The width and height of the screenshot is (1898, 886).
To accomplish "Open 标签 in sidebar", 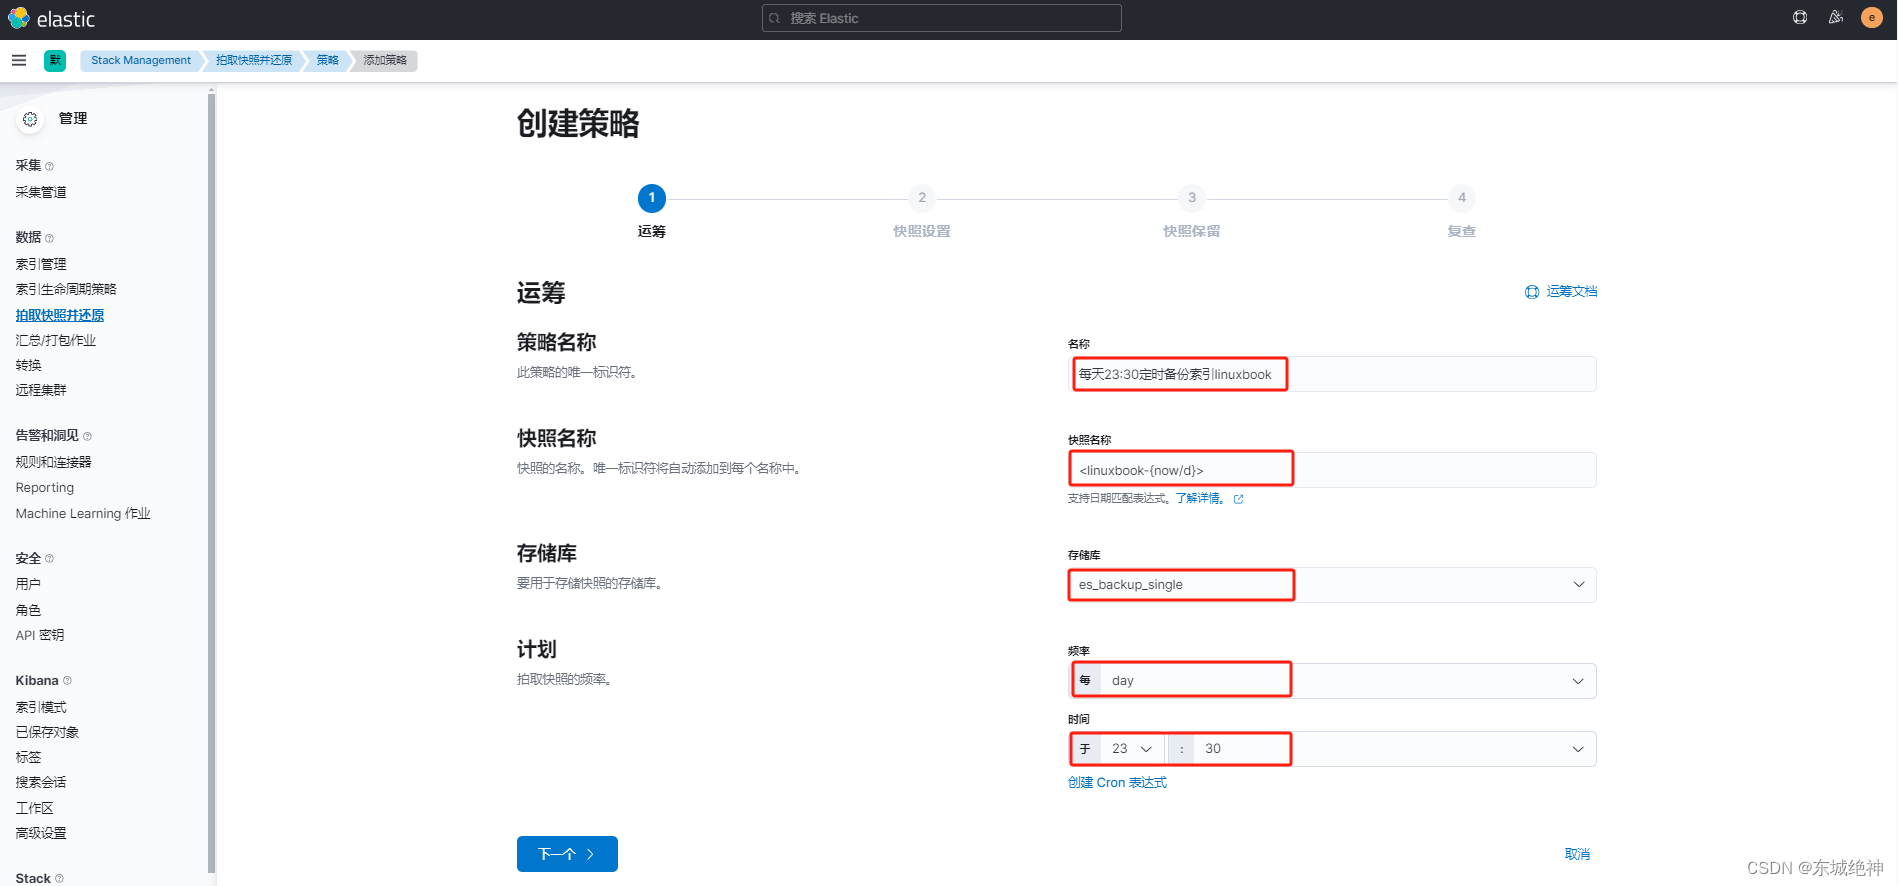I will (x=28, y=757).
